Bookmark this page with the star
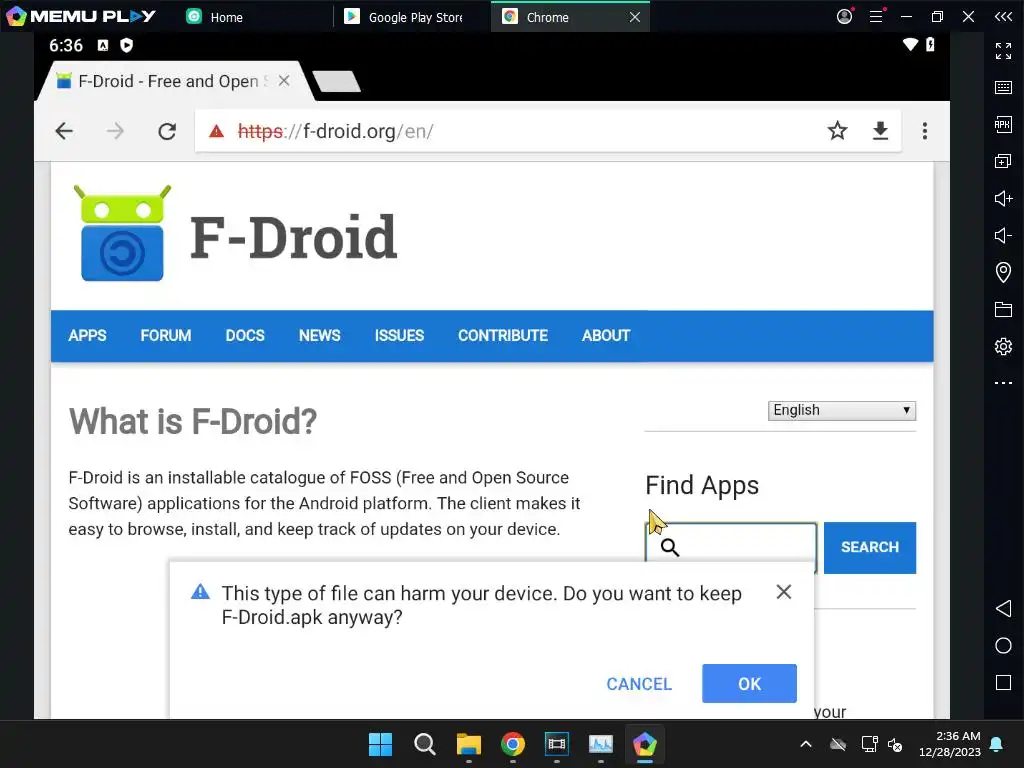Screen dimensions: 1024x768 tap(837, 131)
